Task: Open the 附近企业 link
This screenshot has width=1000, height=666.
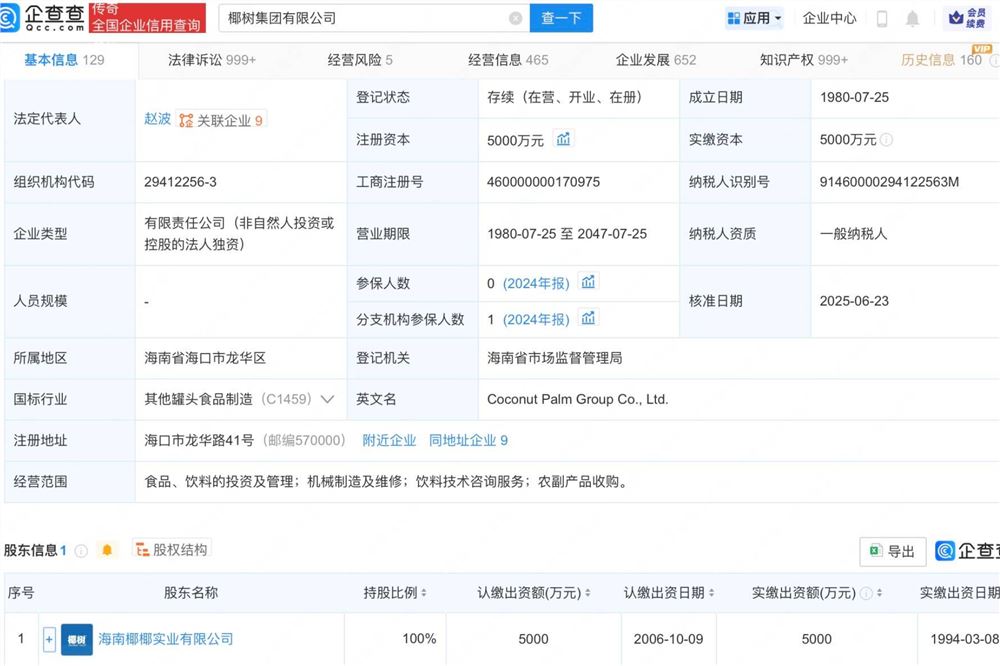Action: click(x=389, y=440)
